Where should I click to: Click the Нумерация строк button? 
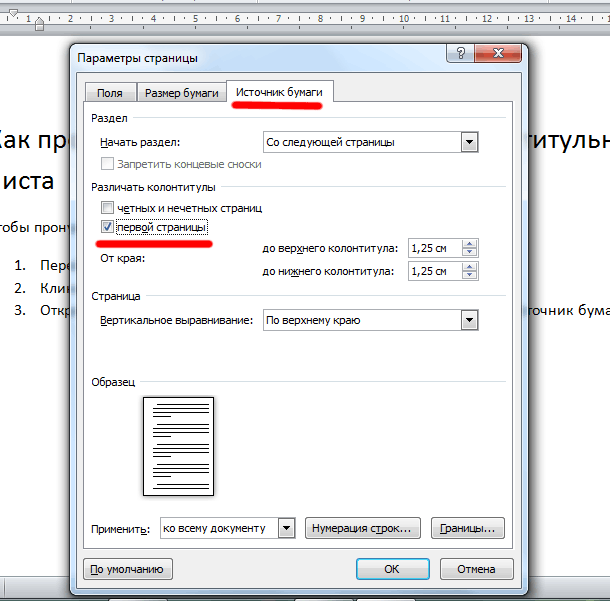click(x=363, y=528)
